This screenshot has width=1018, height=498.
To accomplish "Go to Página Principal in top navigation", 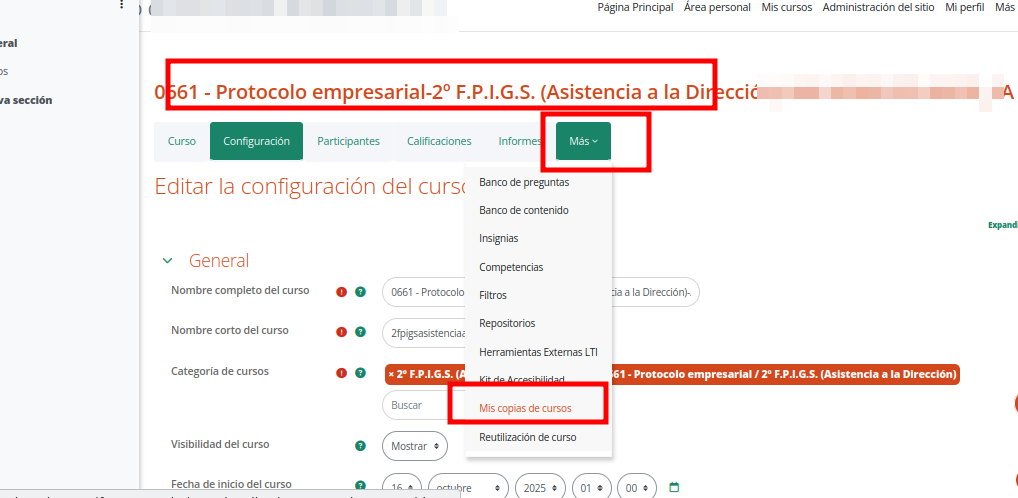I will click(x=635, y=7).
